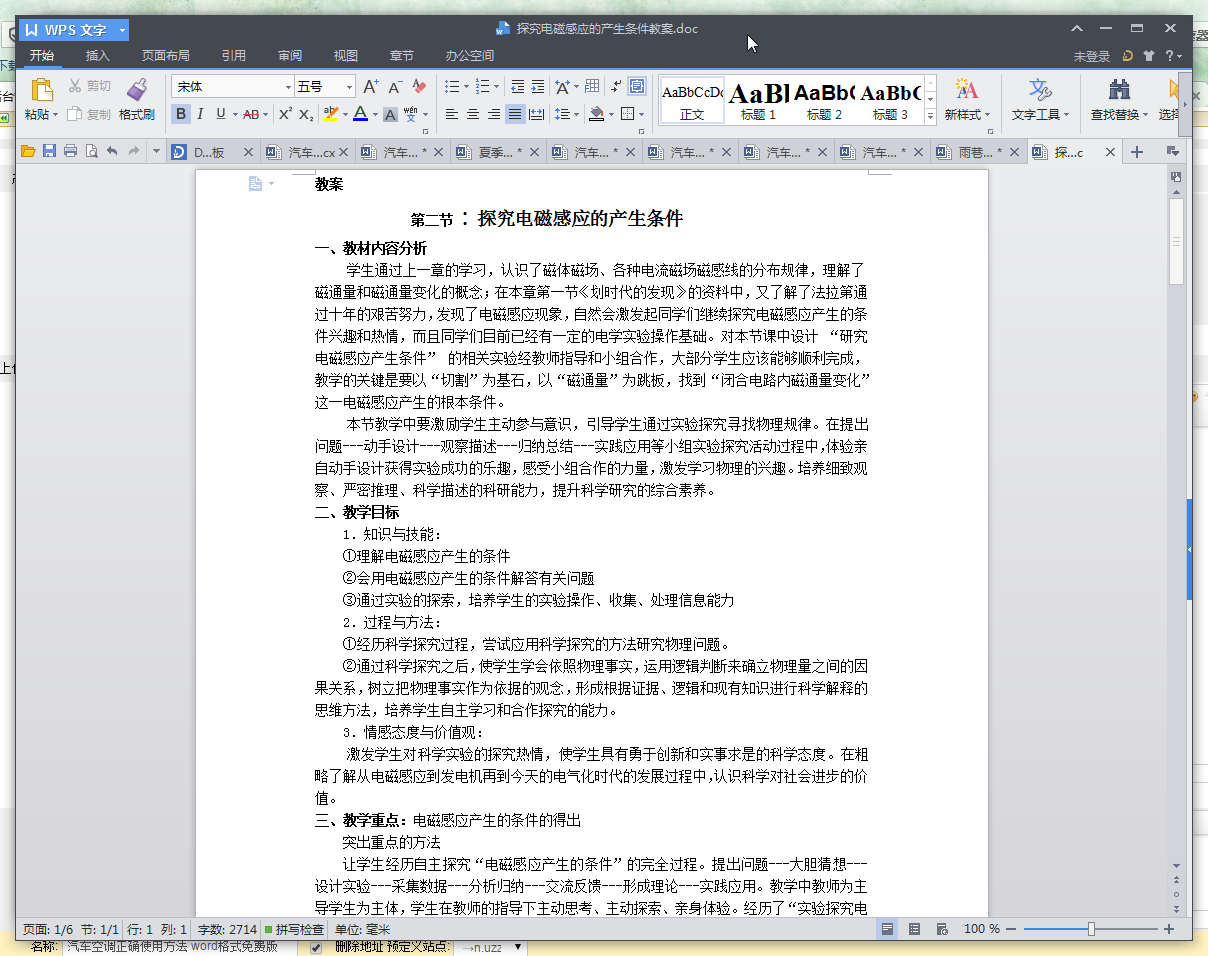Toggle Underline formatting
This screenshot has height=956, width=1208.
tap(220, 114)
